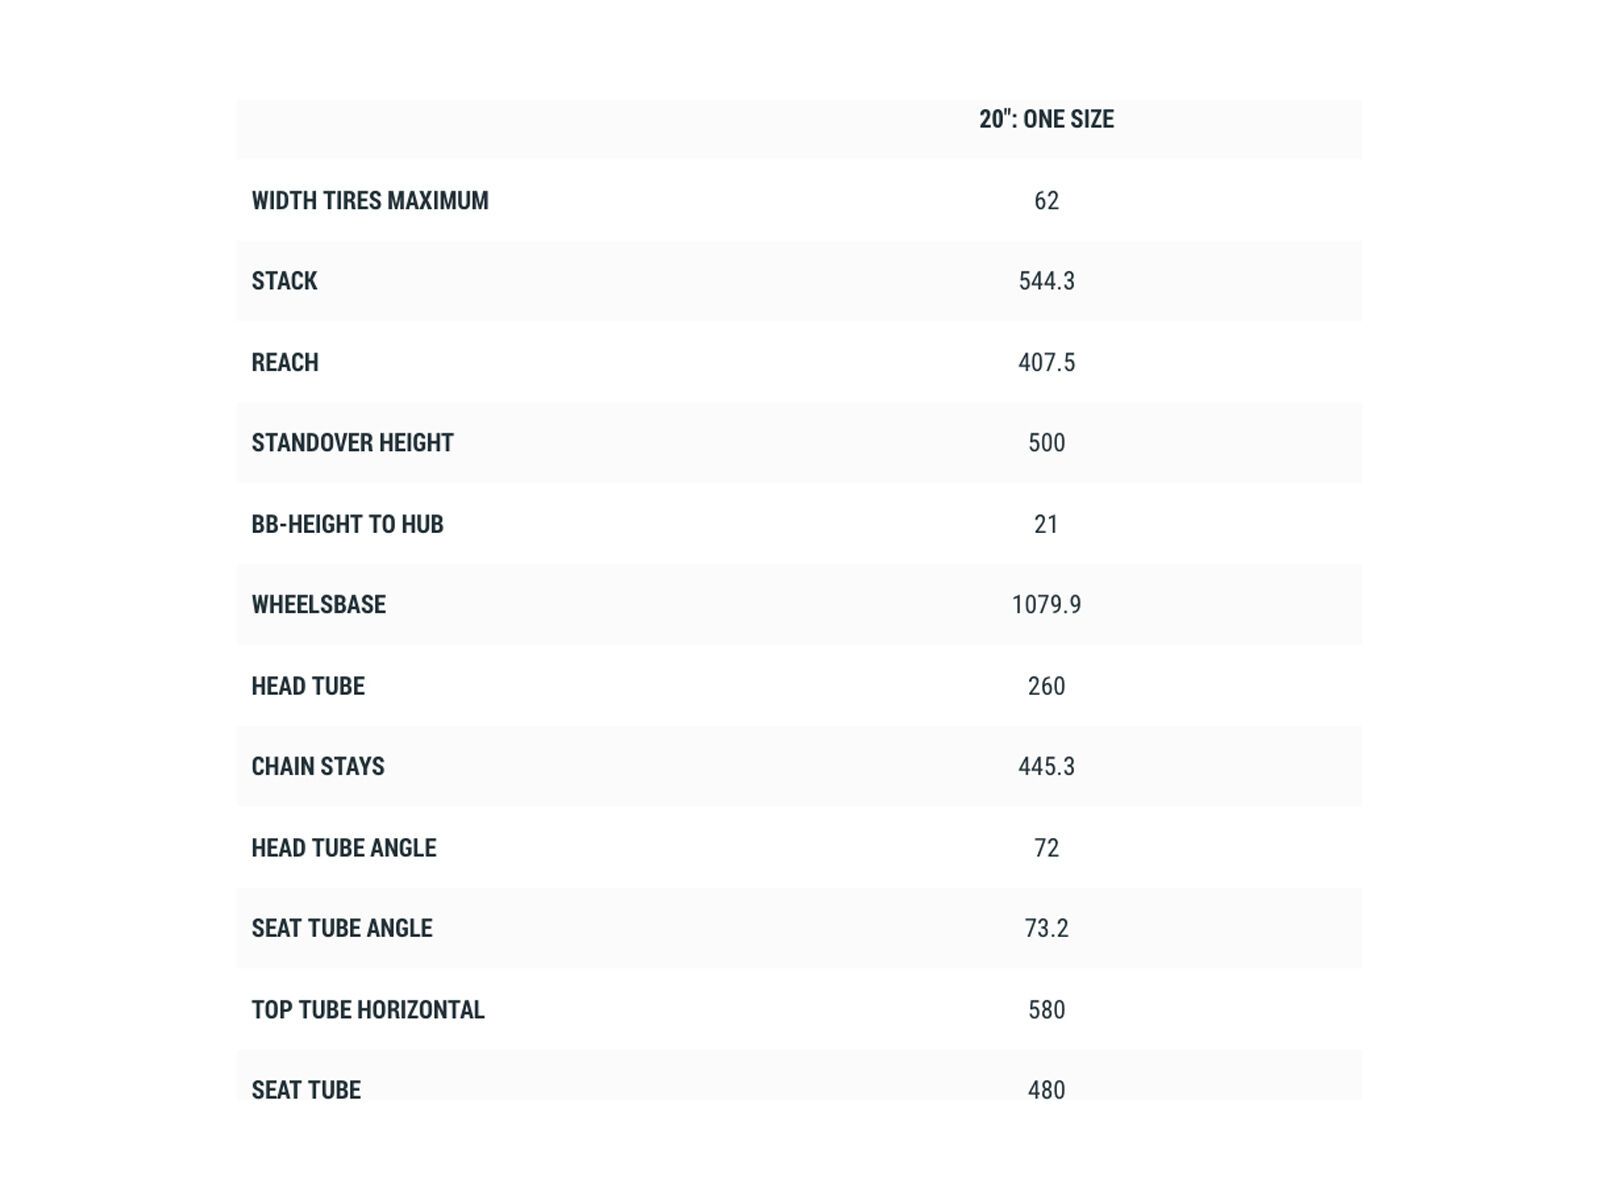This screenshot has height=1200, width=1600.
Task: Select the stack value 544.3
Action: pyautogui.click(x=1046, y=281)
